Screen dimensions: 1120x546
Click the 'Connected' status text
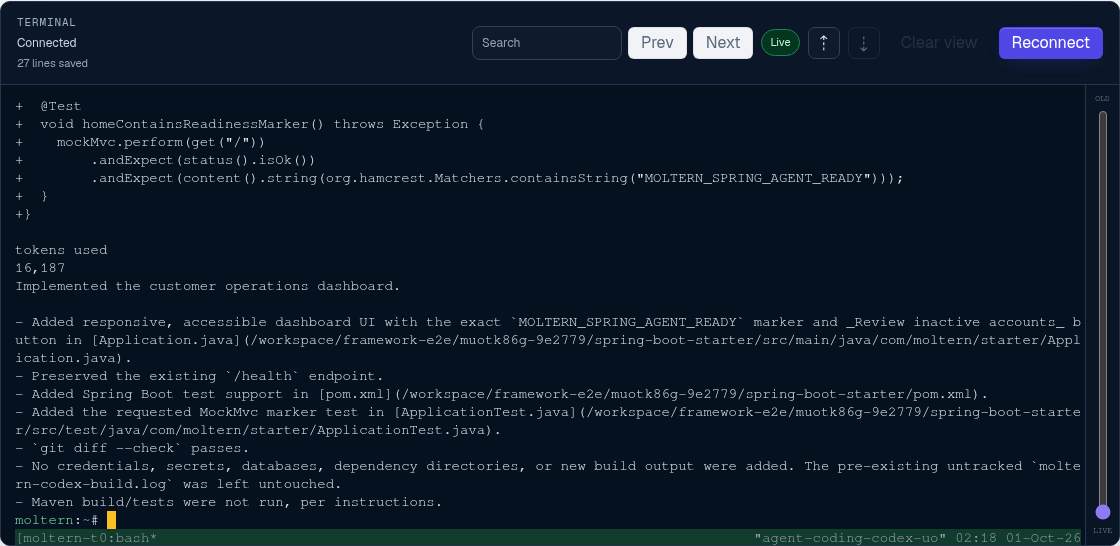click(46, 43)
